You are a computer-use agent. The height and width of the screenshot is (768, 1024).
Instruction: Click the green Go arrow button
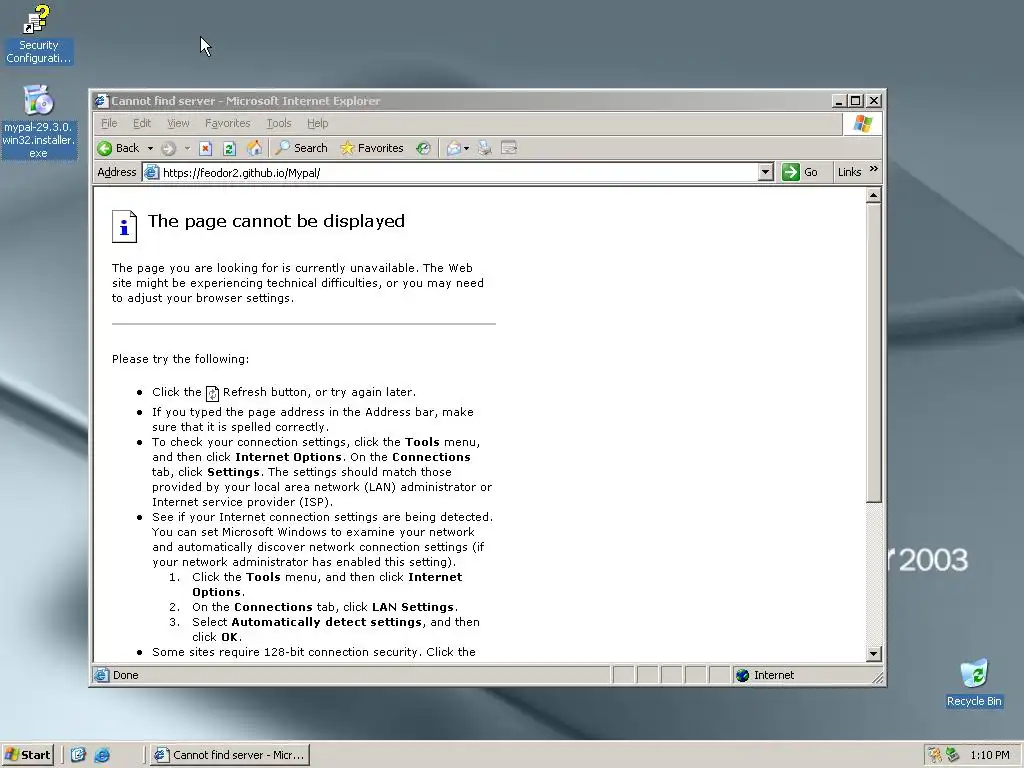(x=791, y=172)
